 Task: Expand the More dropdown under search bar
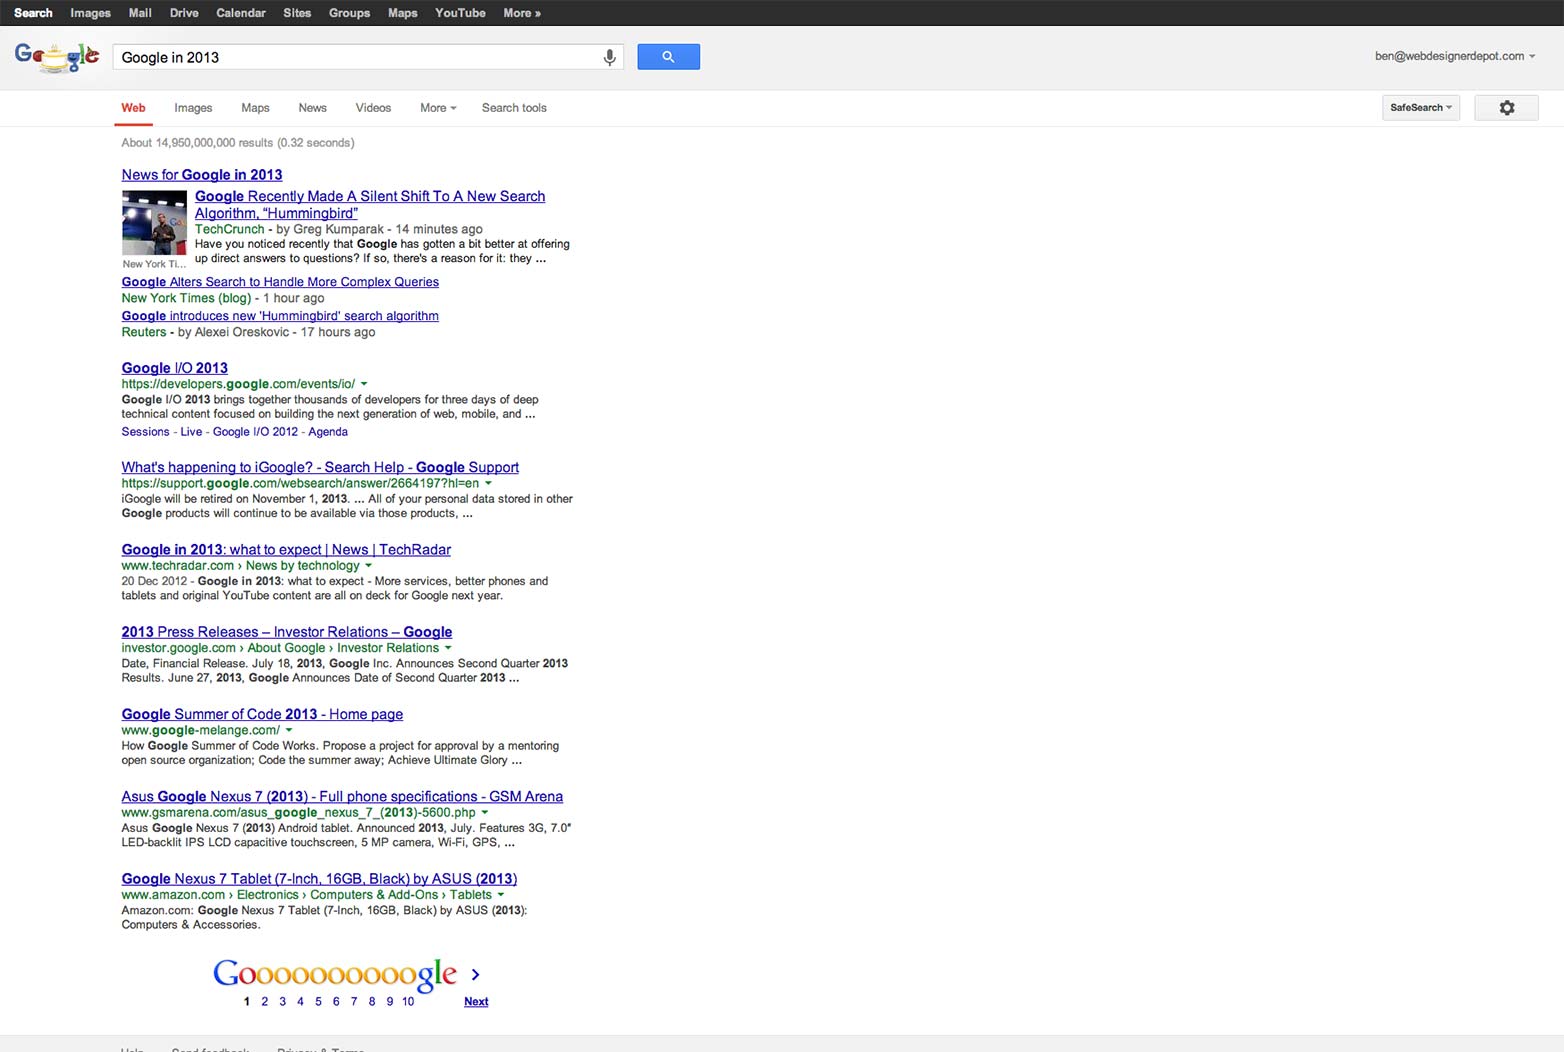tap(438, 108)
